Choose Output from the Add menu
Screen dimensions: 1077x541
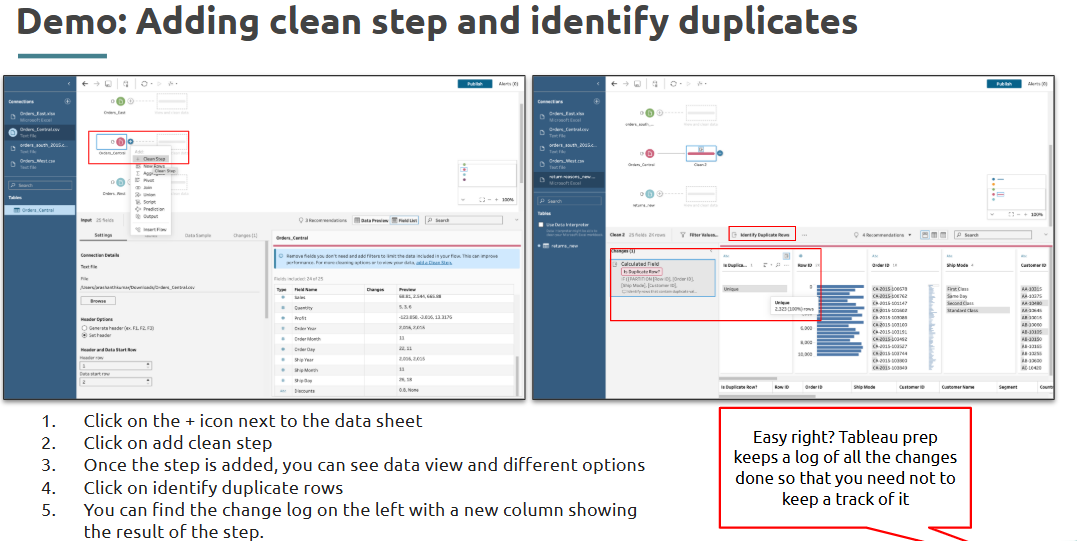[150, 216]
